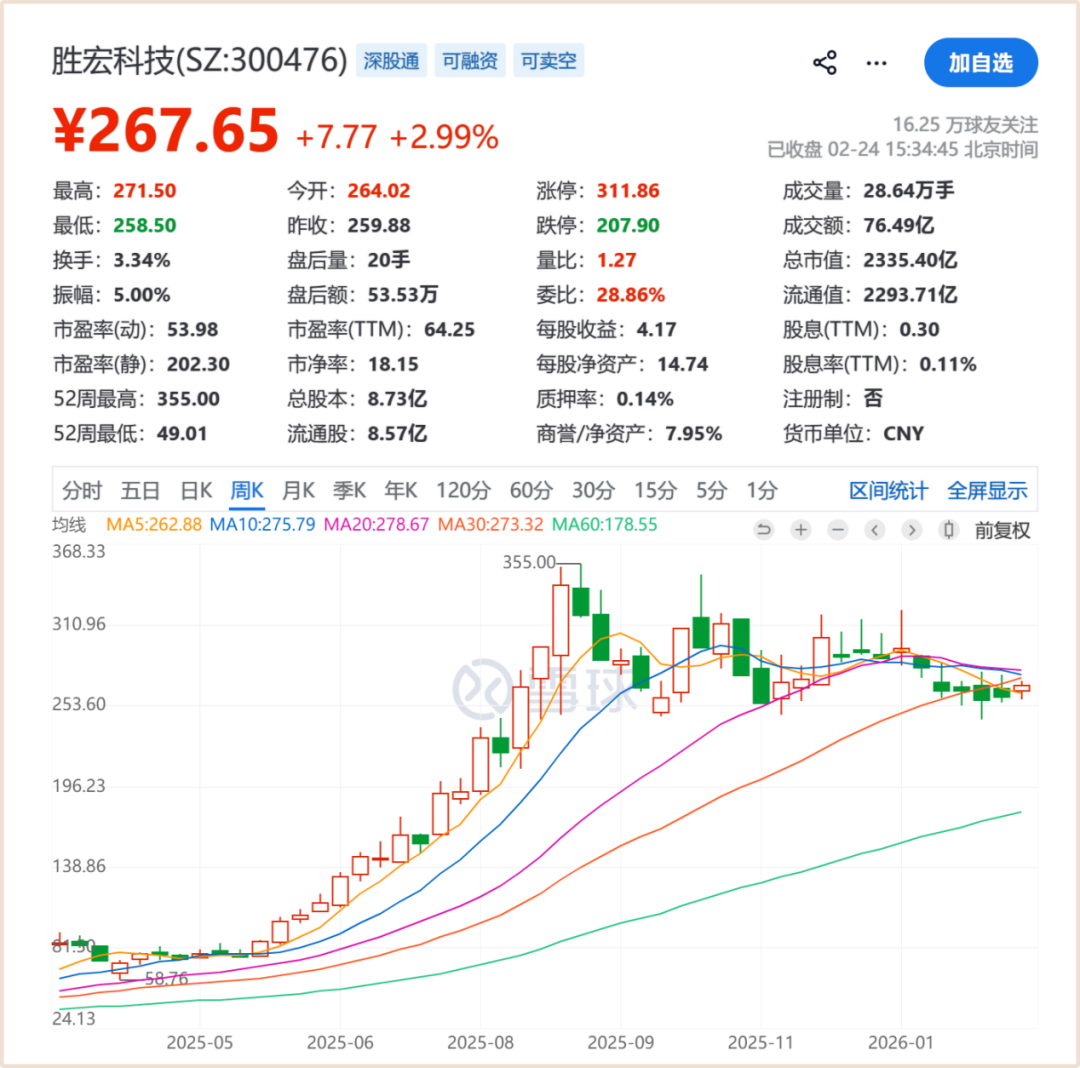Click the 深股通 badge

click(x=391, y=60)
